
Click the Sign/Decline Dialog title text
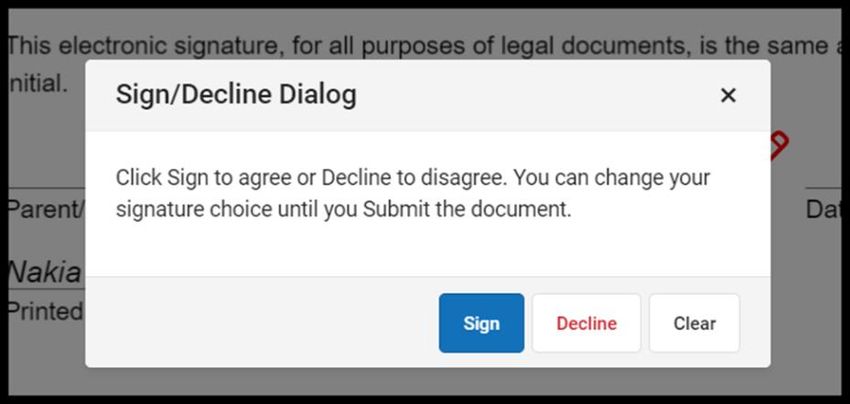tap(236, 95)
